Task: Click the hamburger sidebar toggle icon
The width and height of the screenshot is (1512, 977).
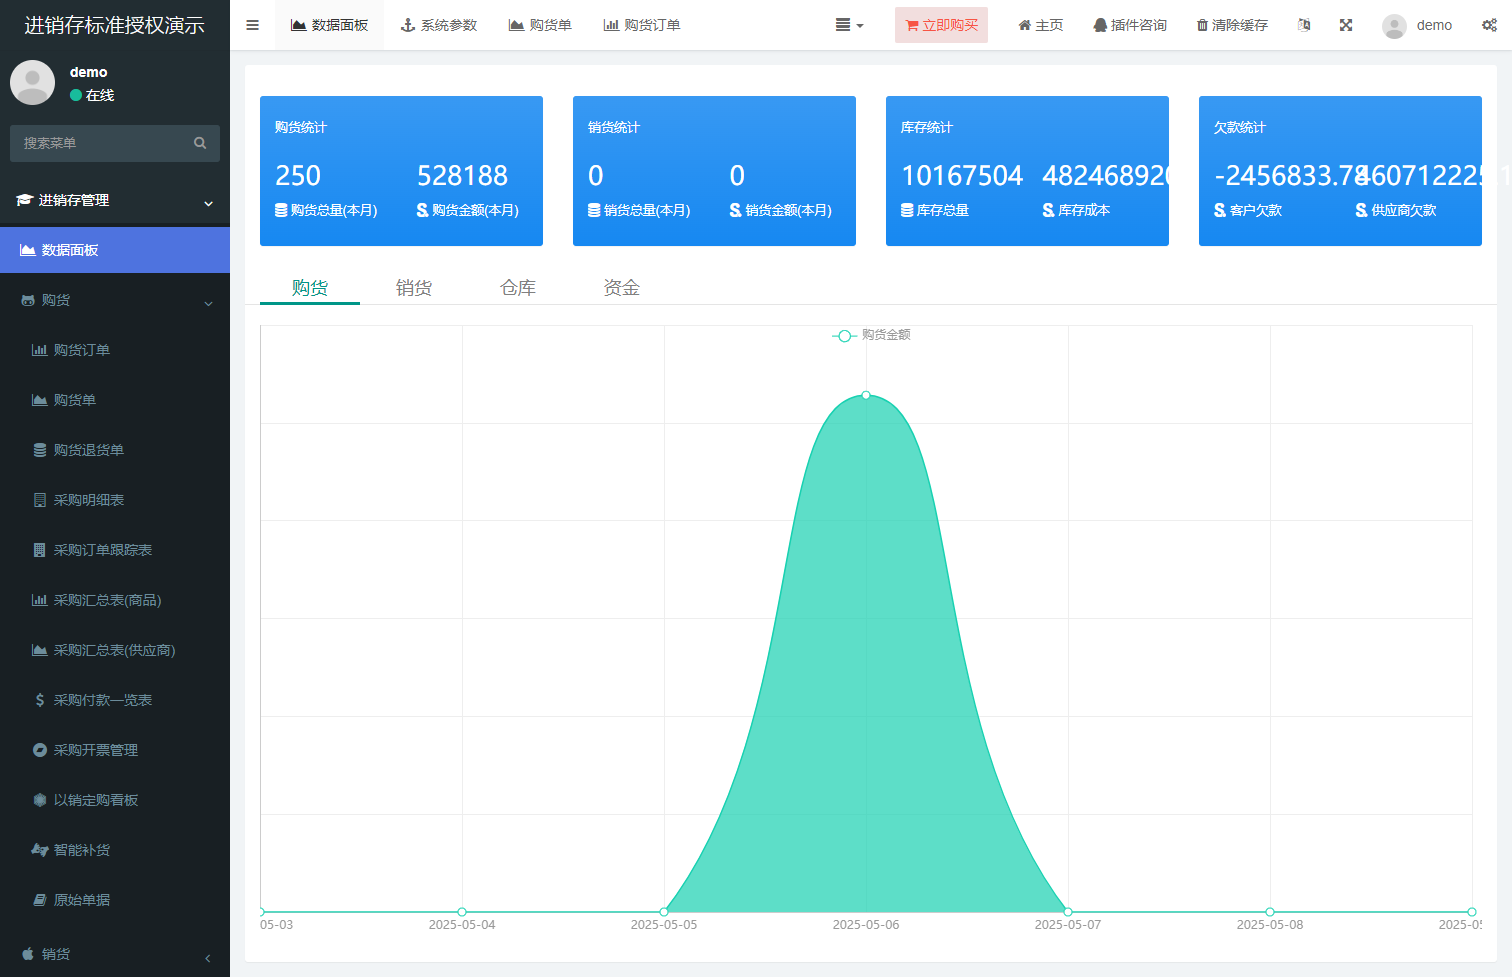Action: point(252,25)
